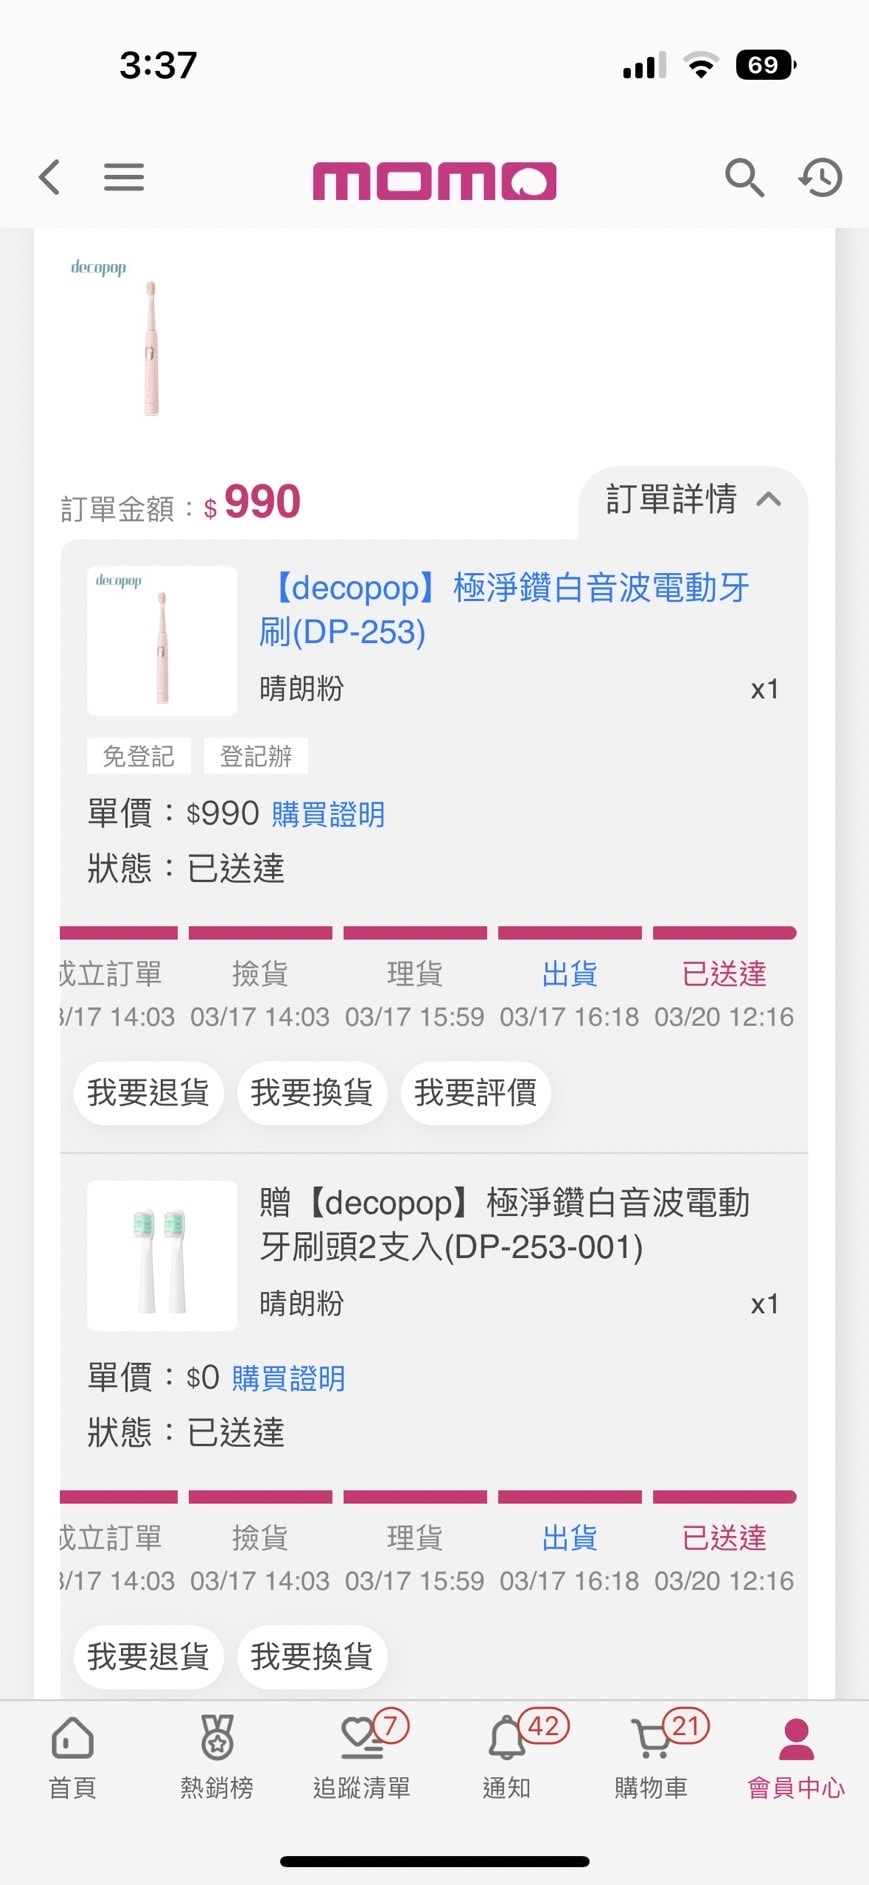The image size is (869, 1885).
Task: Tap 已送達 step on toothbrush progress
Action: [724, 974]
